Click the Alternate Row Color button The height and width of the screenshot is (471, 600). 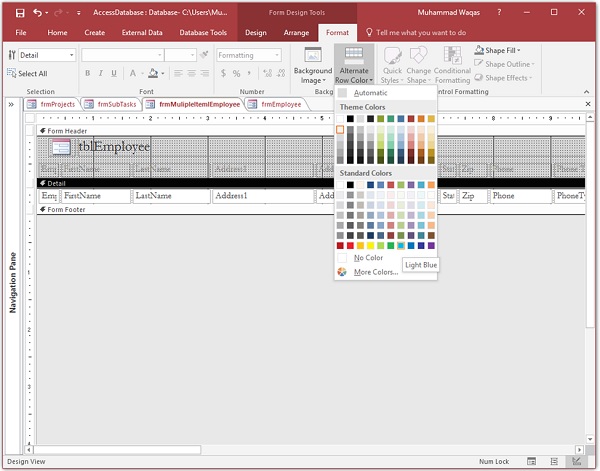click(354, 66)
